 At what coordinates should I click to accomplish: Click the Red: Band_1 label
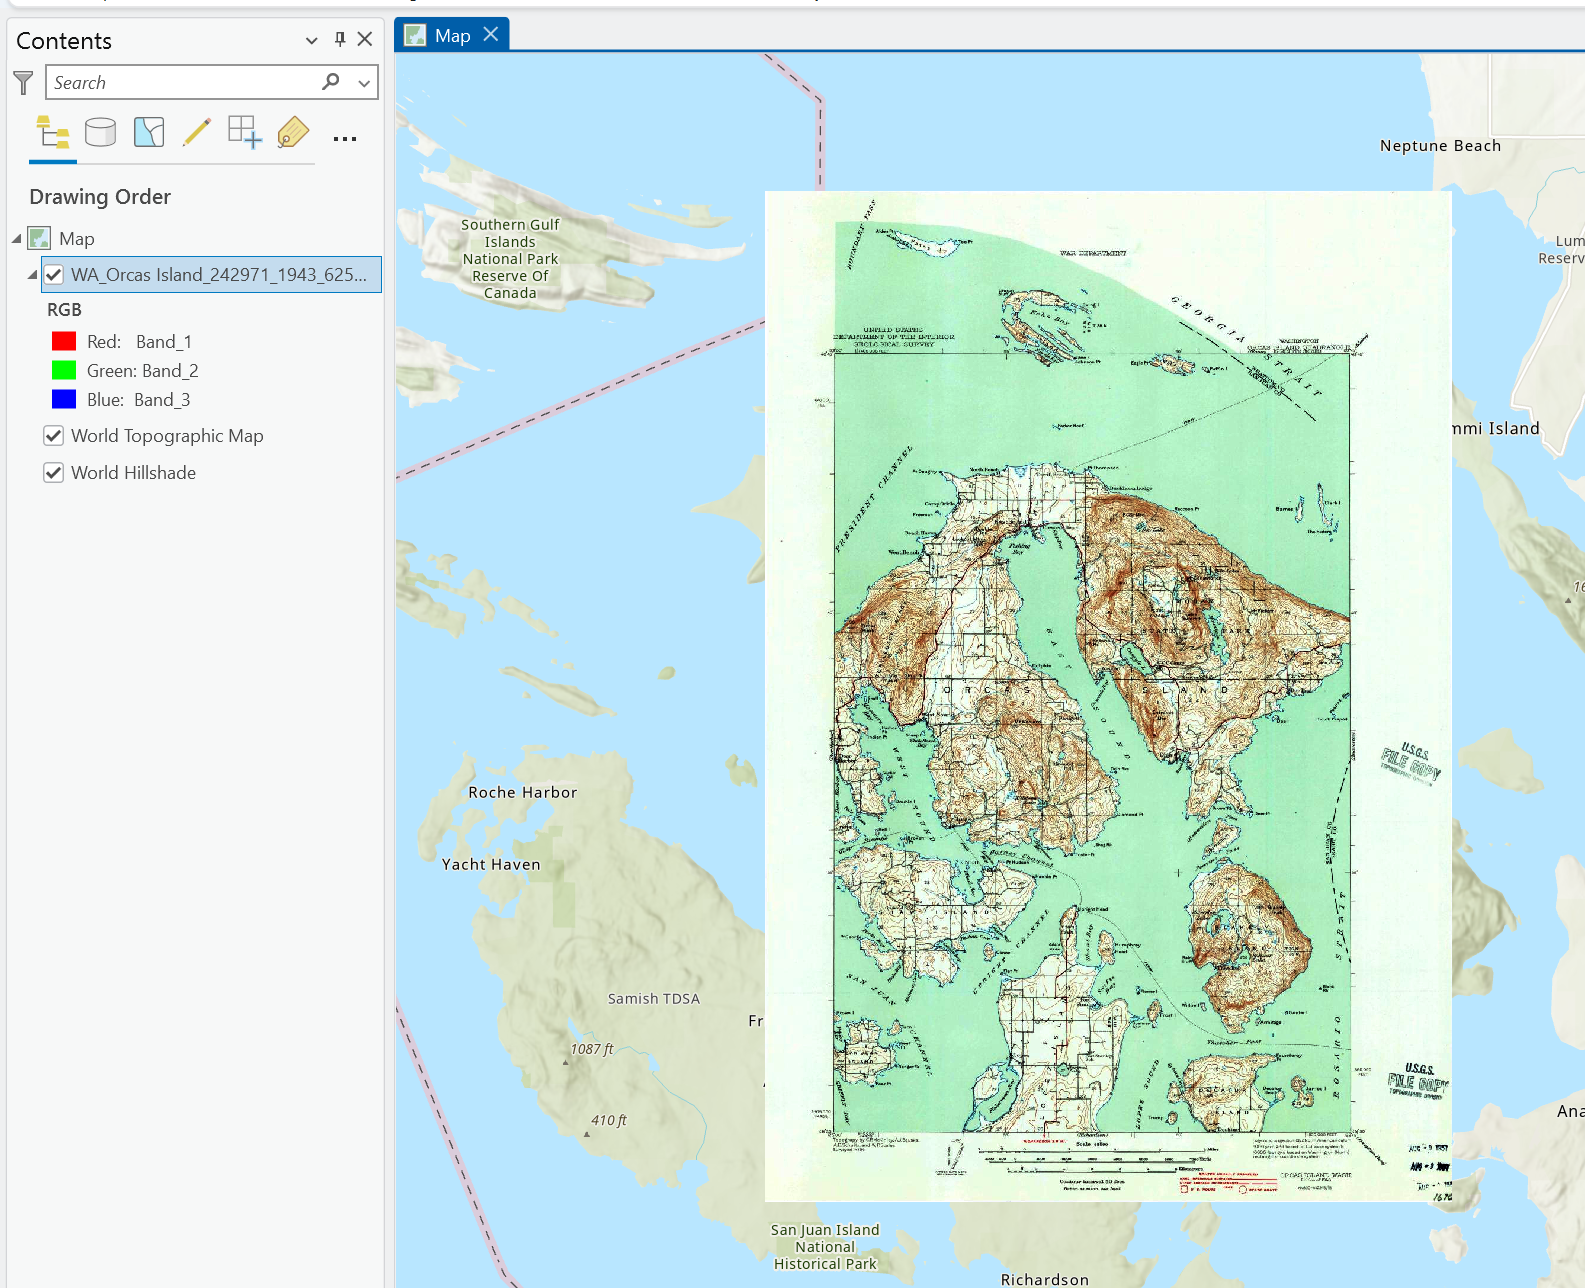[139, 341]
